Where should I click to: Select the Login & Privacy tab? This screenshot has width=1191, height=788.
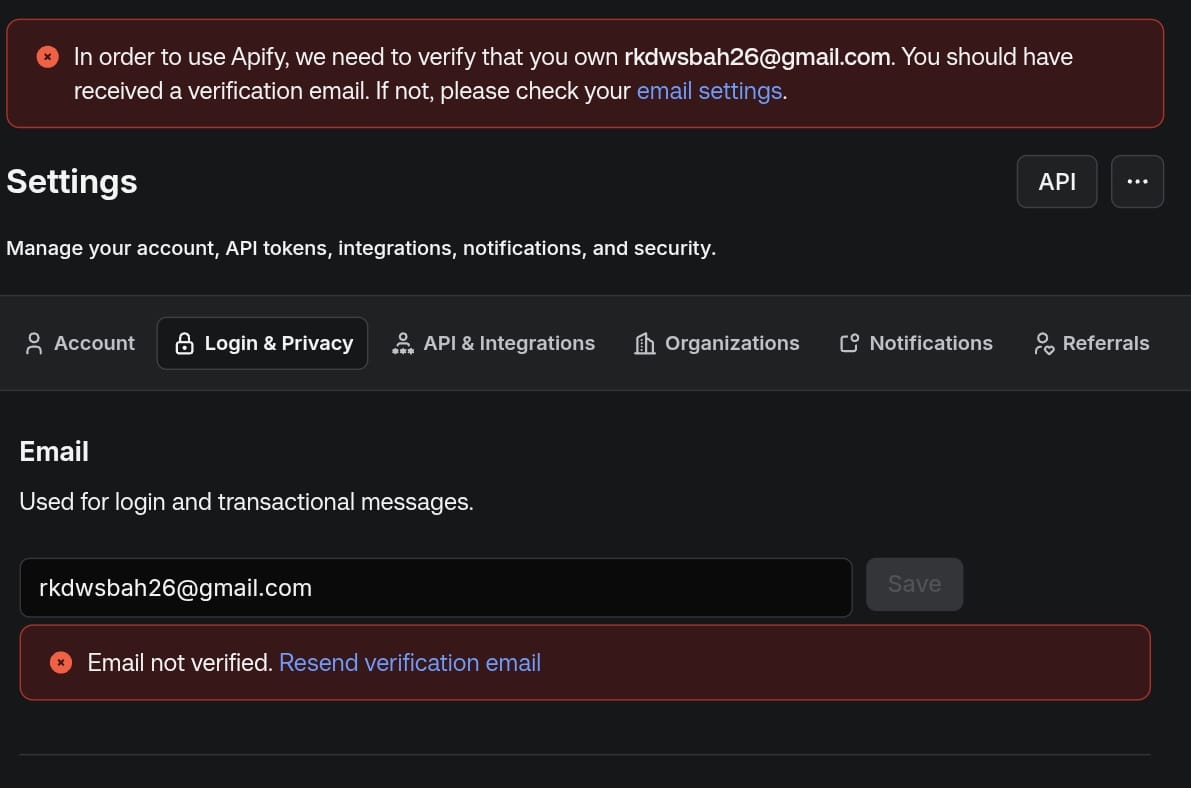[262, 343]
